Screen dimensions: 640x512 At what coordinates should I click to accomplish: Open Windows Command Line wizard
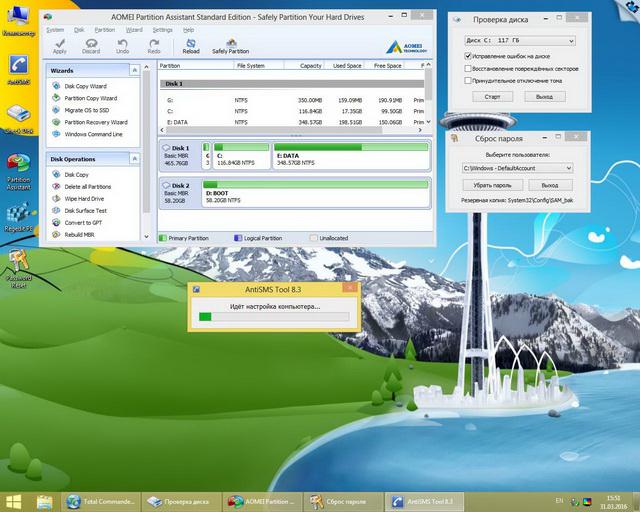(x=93, y=134)
